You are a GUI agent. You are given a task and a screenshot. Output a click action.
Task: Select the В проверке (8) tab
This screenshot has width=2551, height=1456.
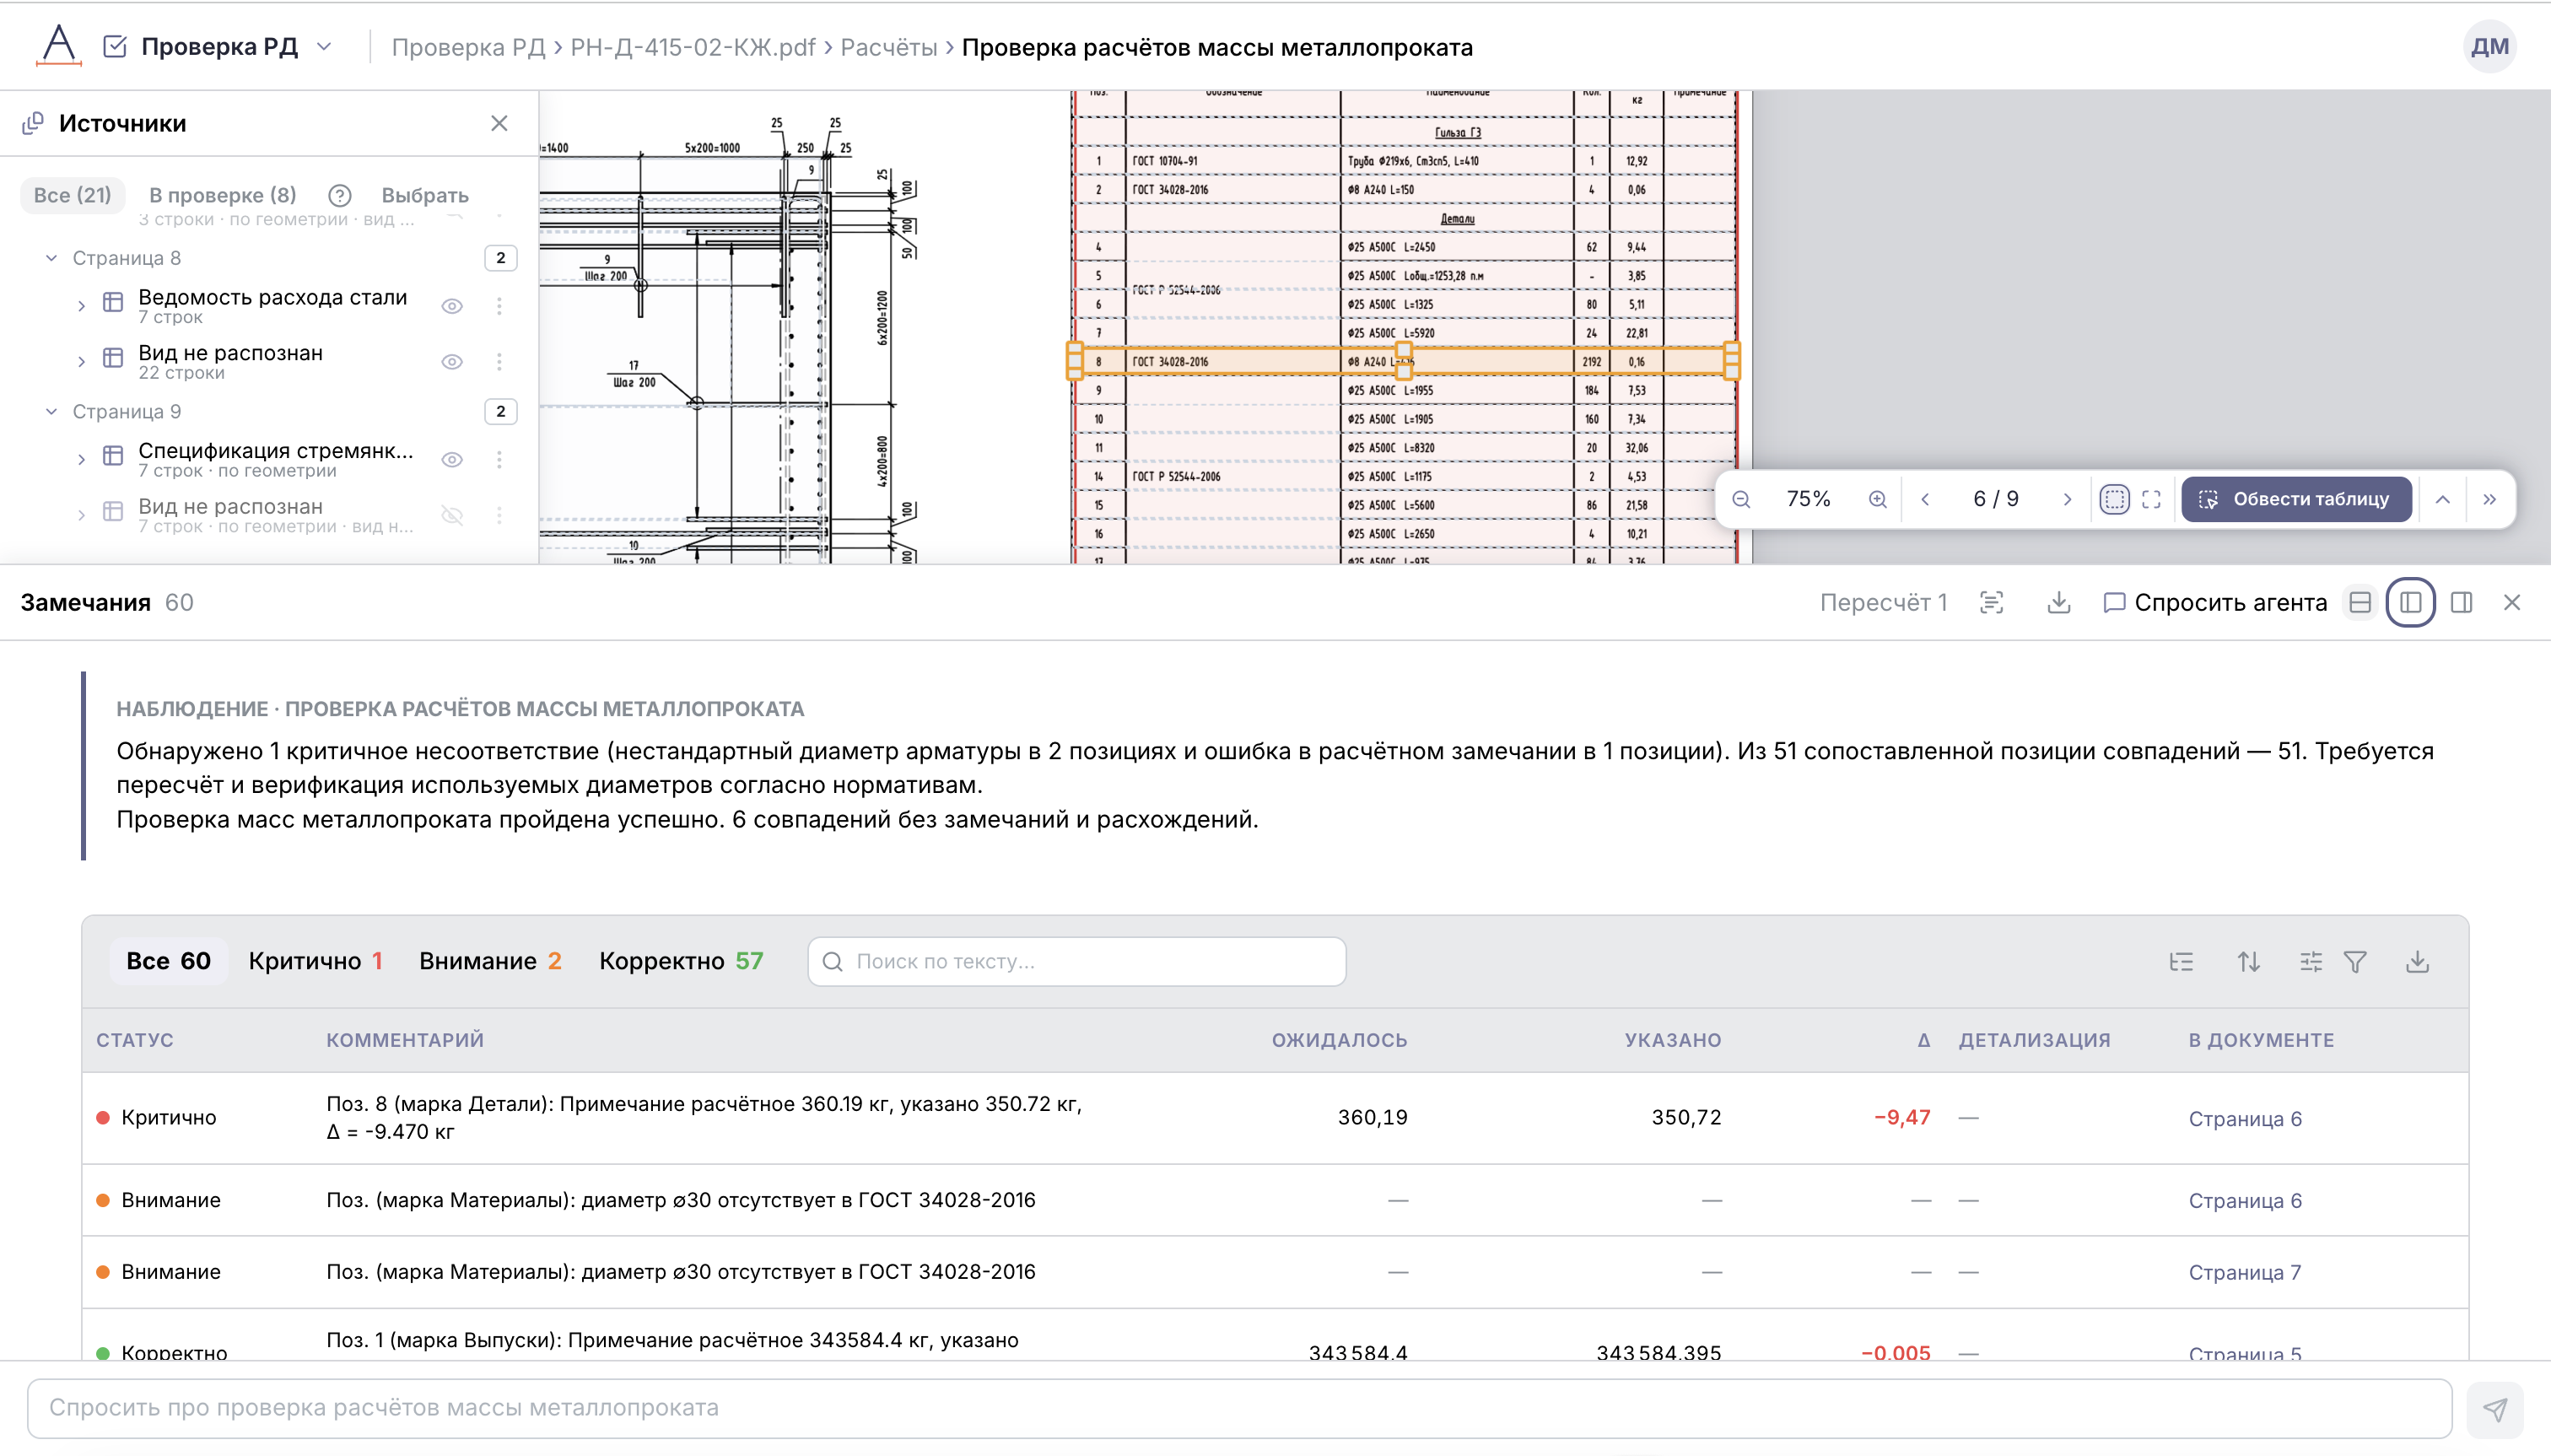pos(222,195)
